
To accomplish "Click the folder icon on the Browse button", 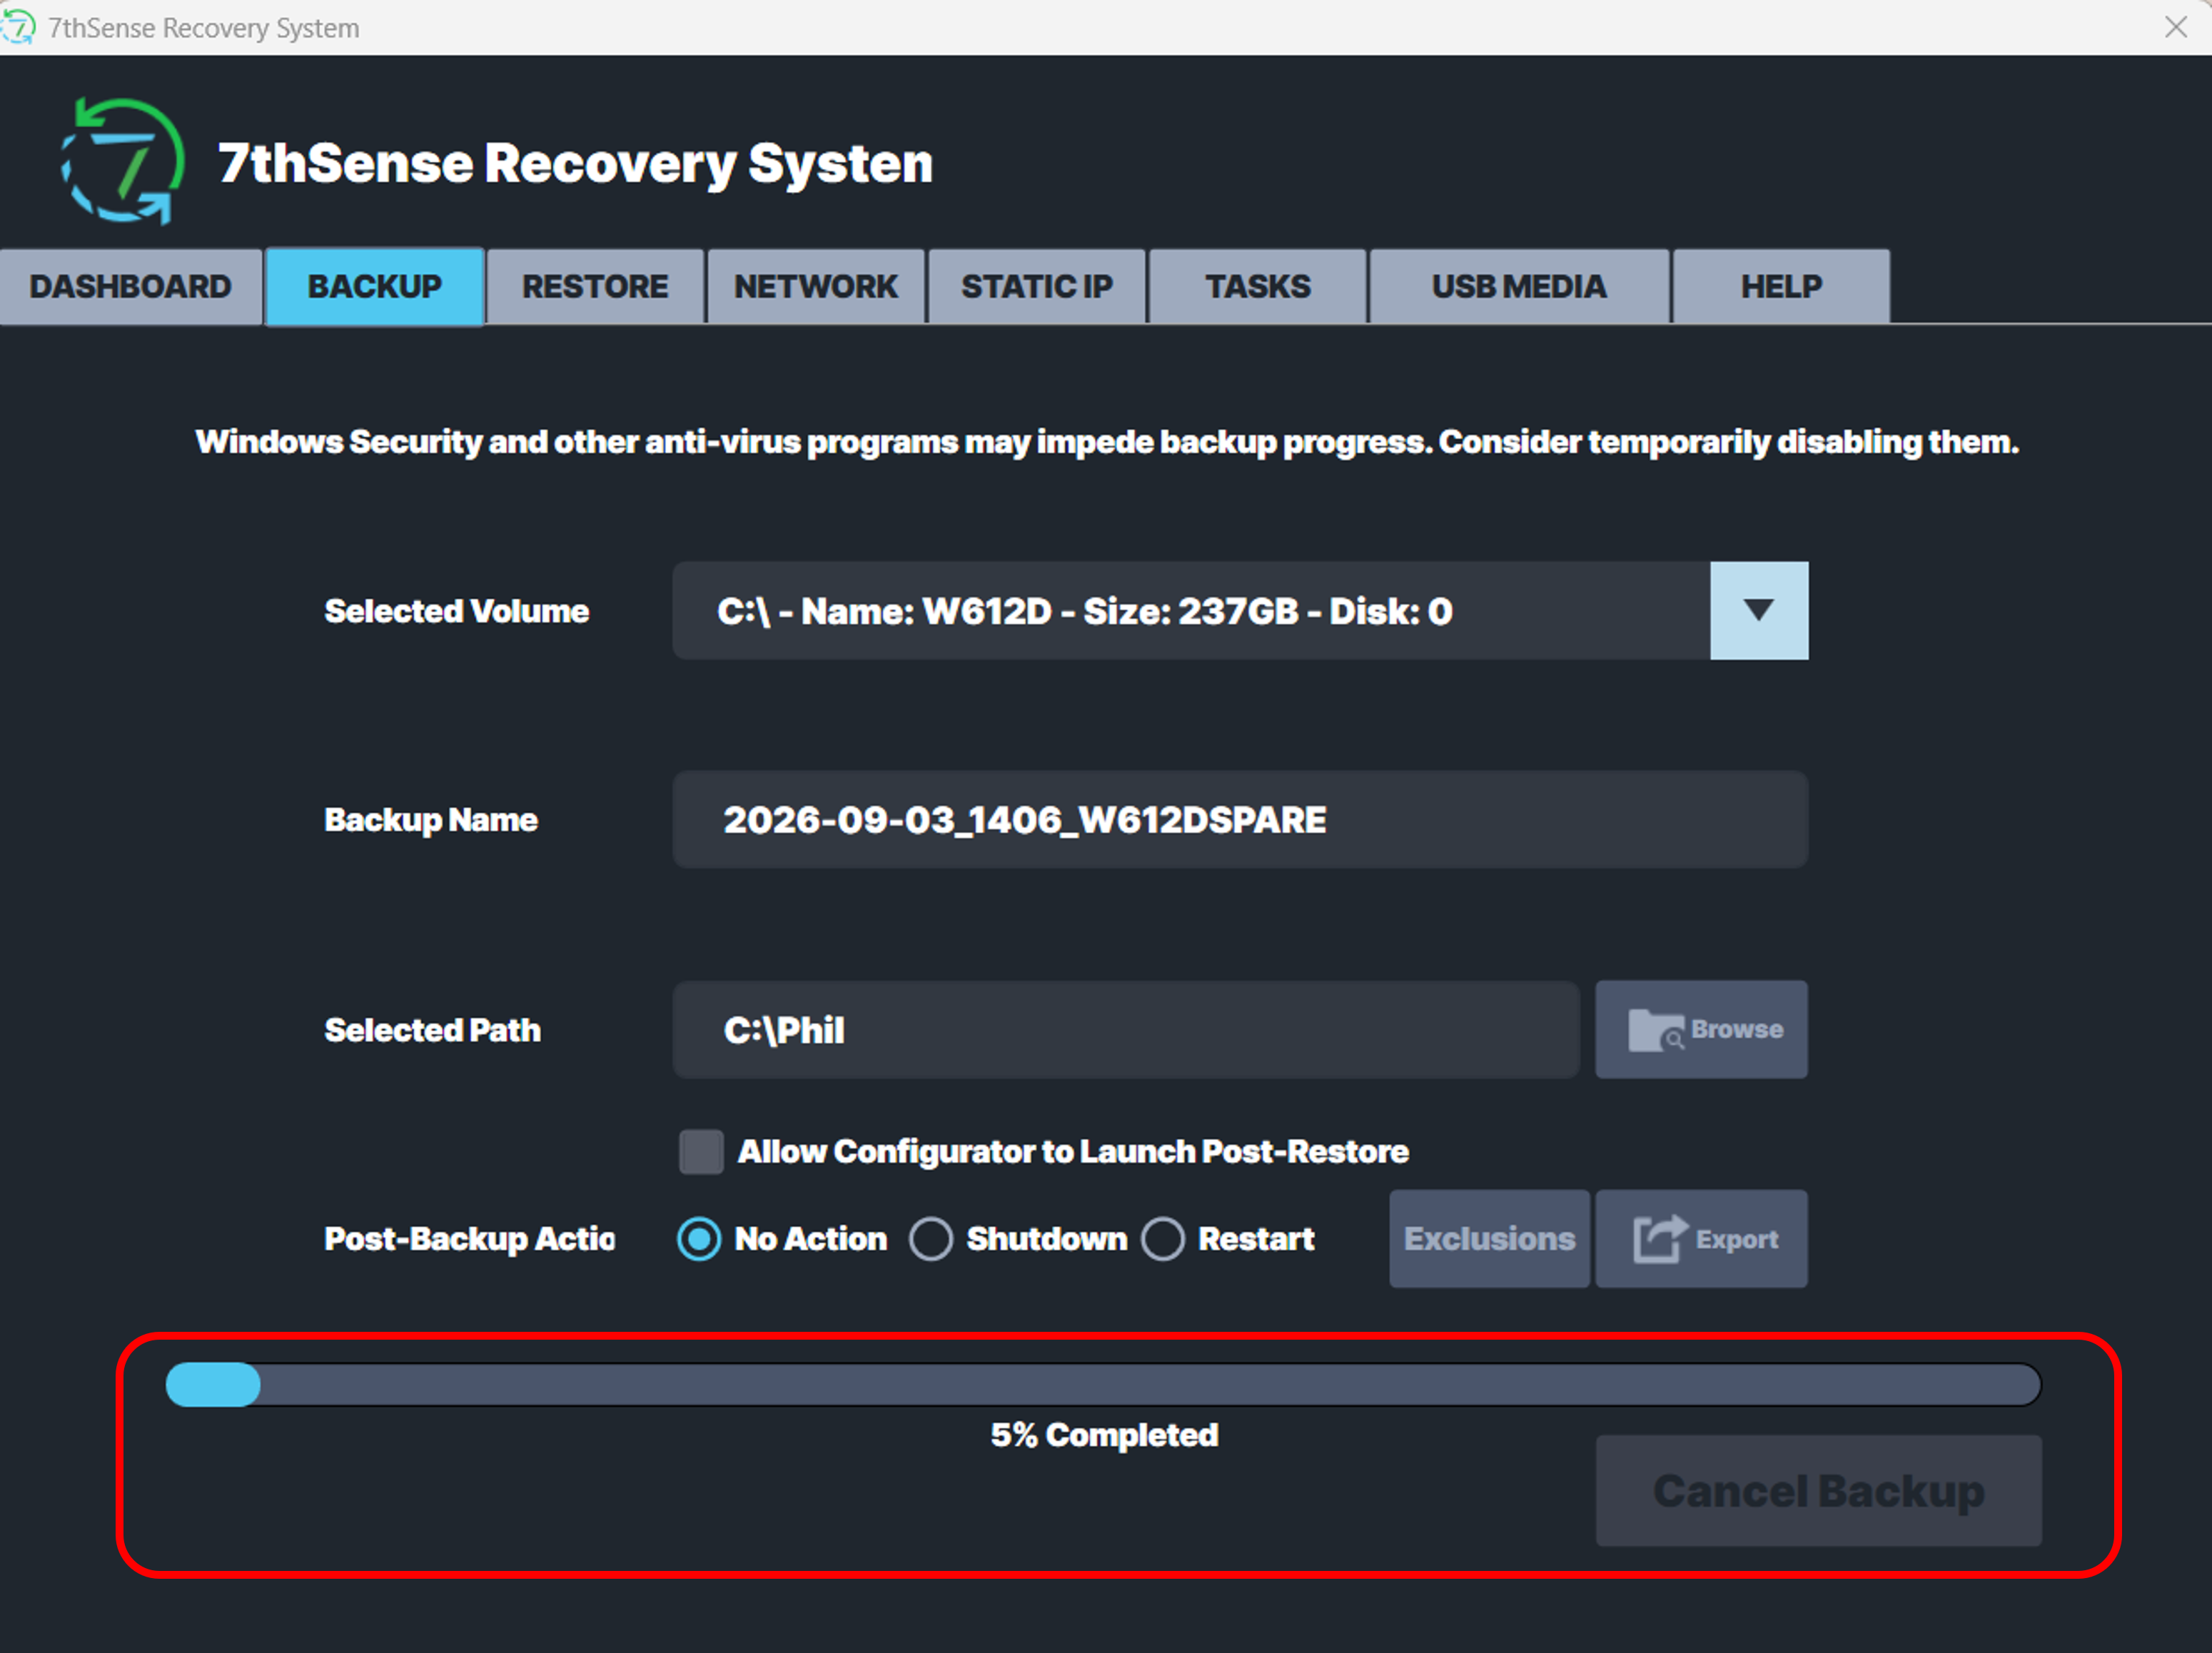I will point(1656,1030).
